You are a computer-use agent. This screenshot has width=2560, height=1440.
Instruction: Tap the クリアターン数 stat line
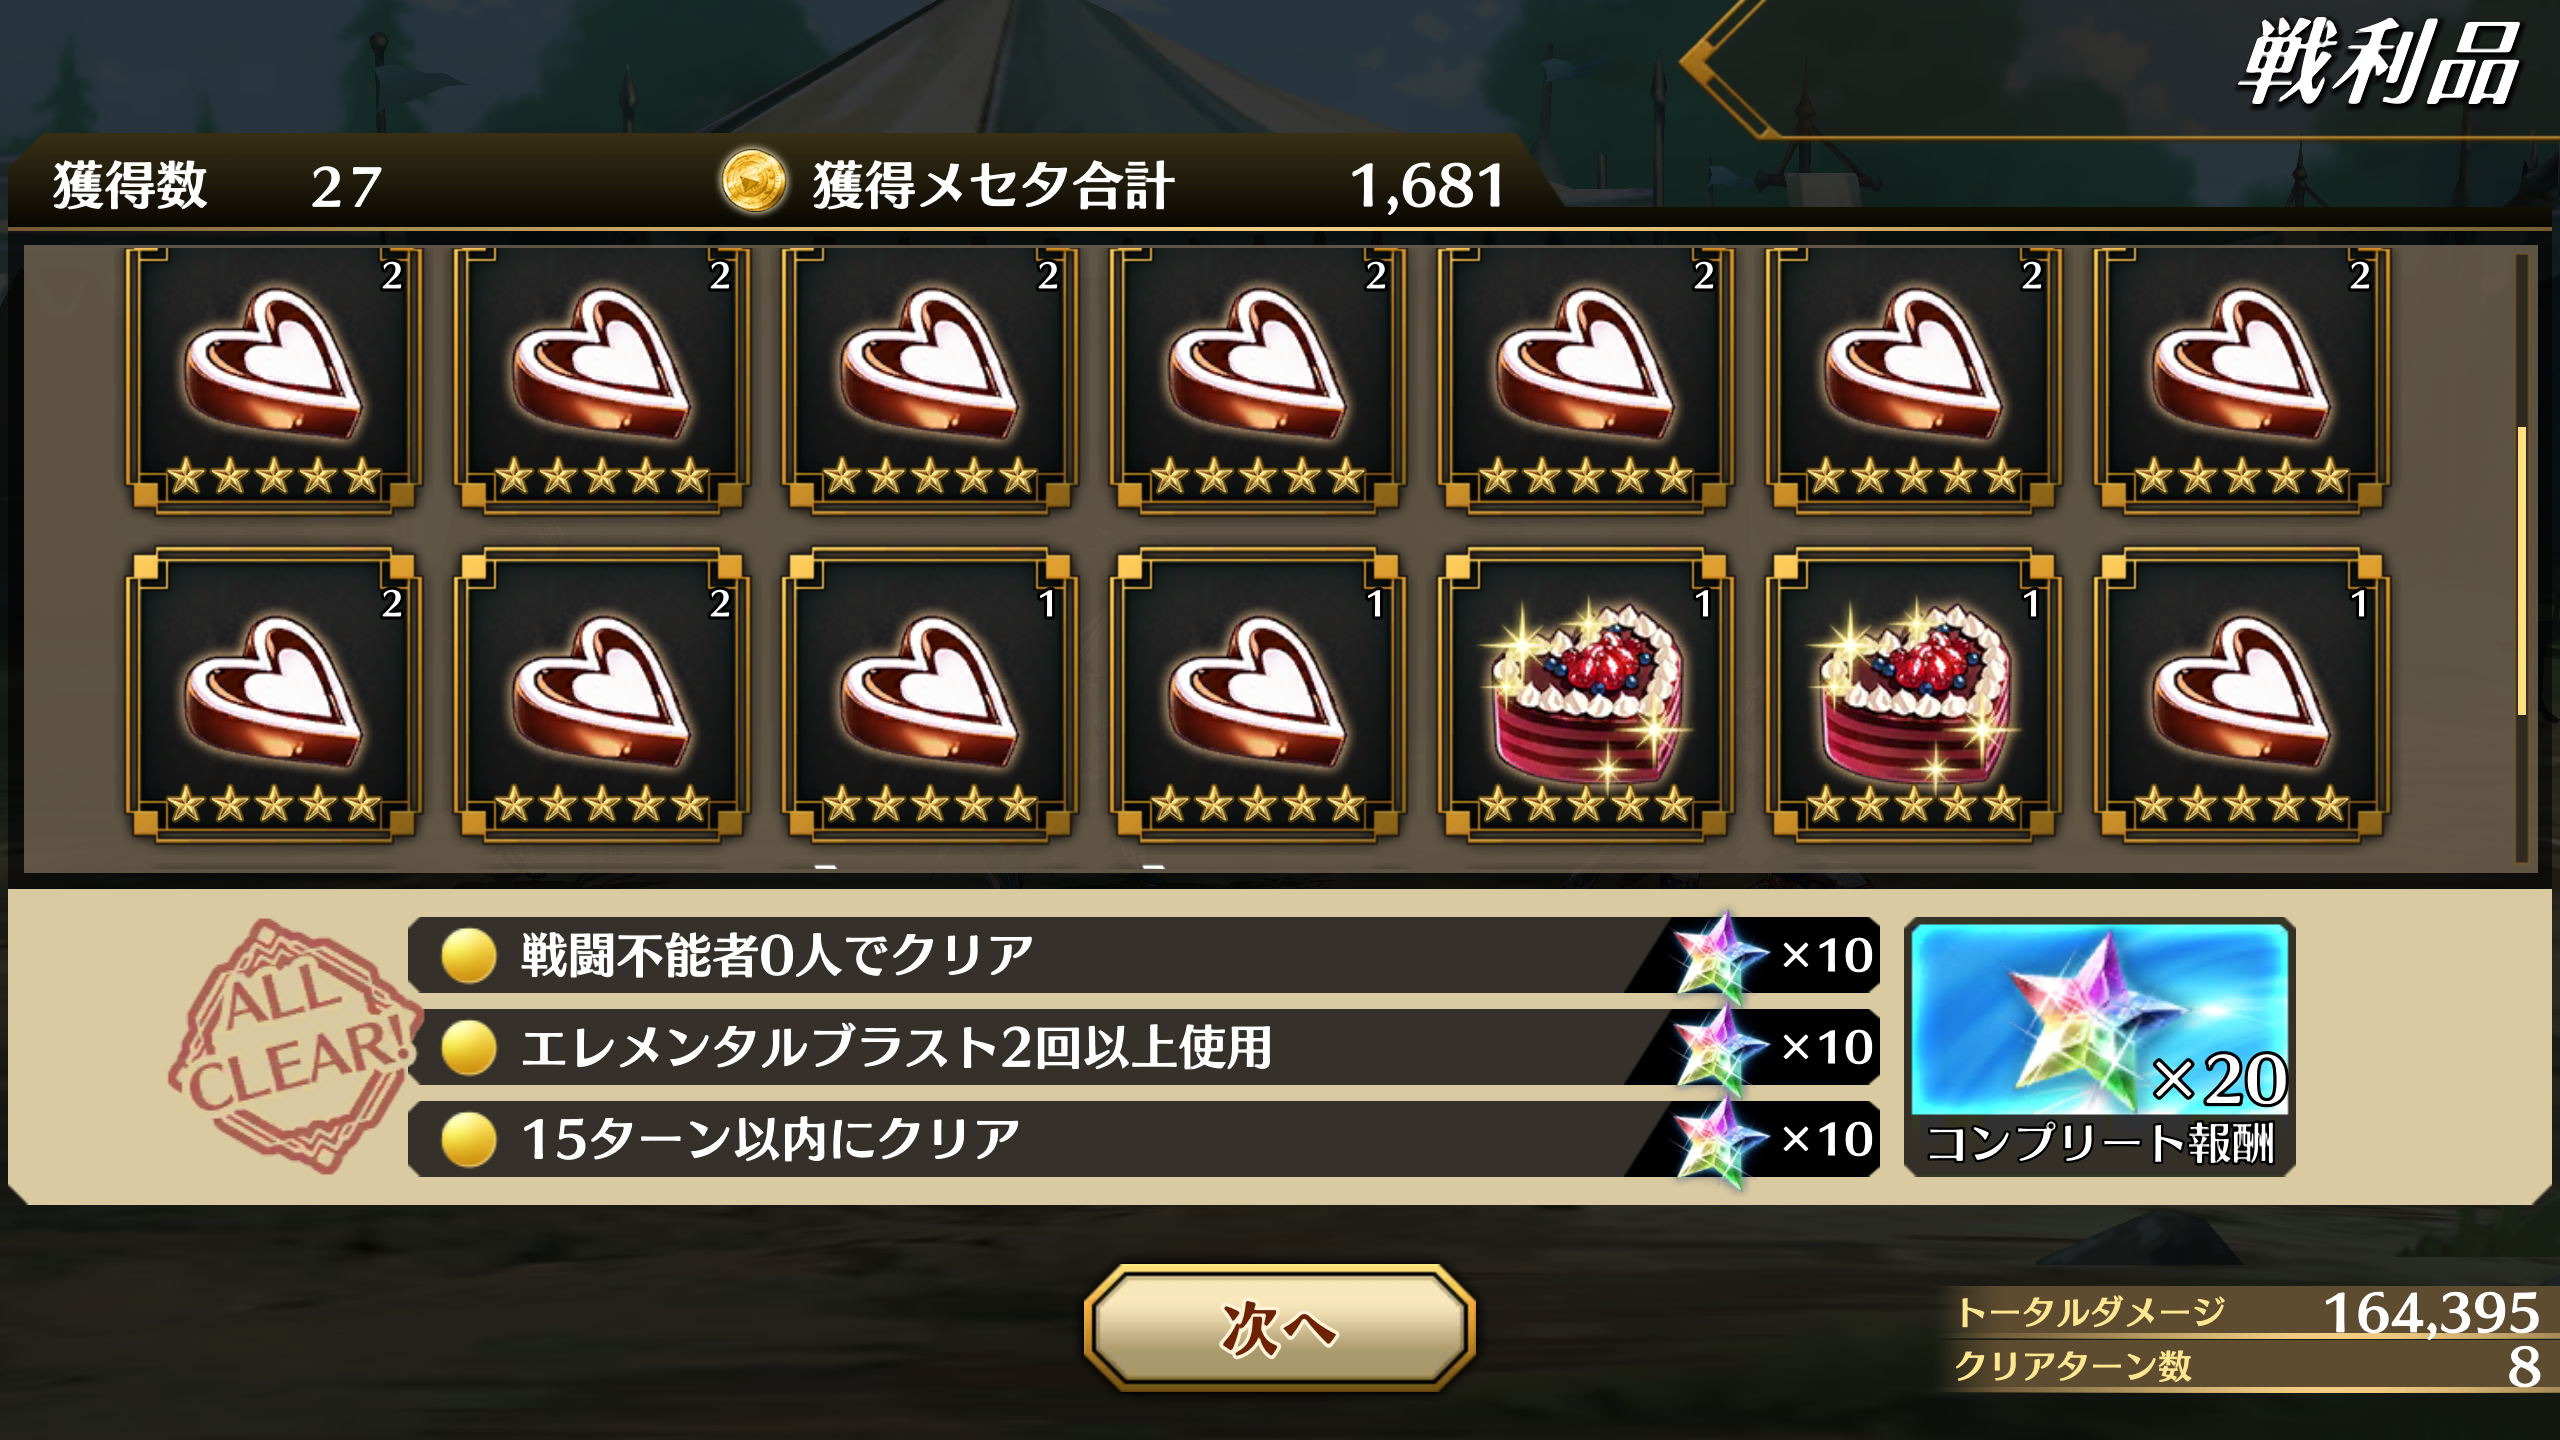click(x=2246, y=1366)
